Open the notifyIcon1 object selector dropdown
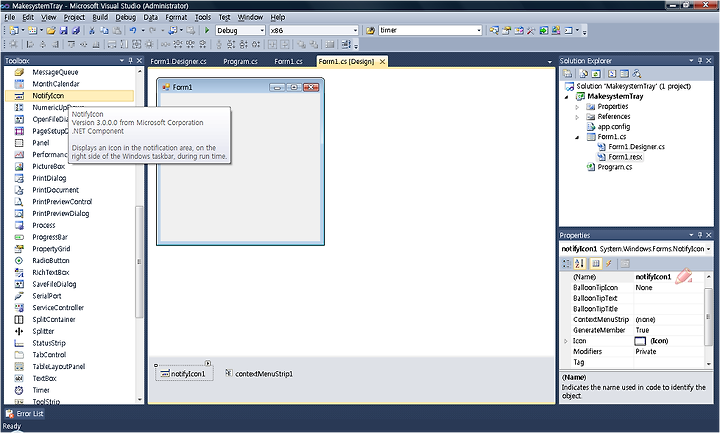Image resolution: width=720 pixels, height=433 pixels. click(x=709, y=249)
